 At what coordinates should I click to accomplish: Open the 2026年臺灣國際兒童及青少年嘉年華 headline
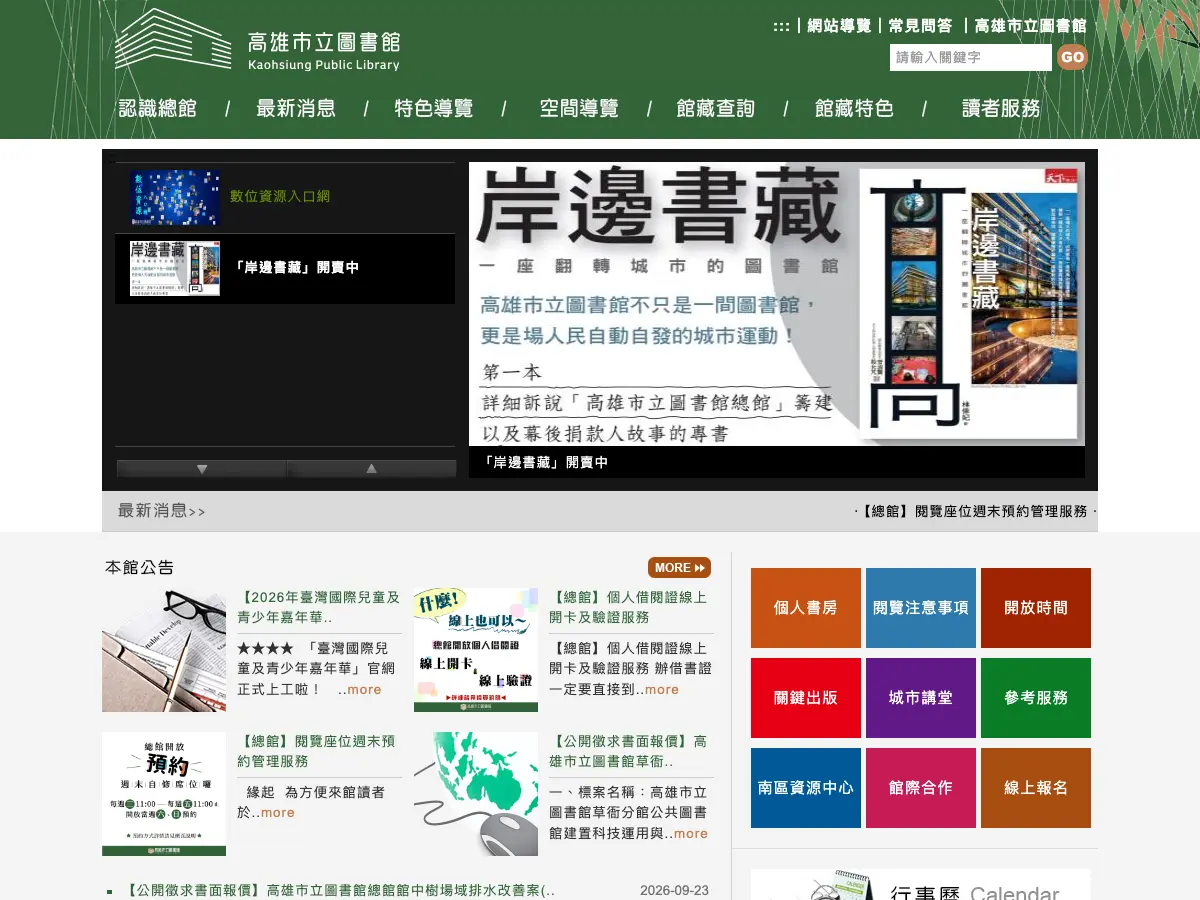[x=319, y=607]
